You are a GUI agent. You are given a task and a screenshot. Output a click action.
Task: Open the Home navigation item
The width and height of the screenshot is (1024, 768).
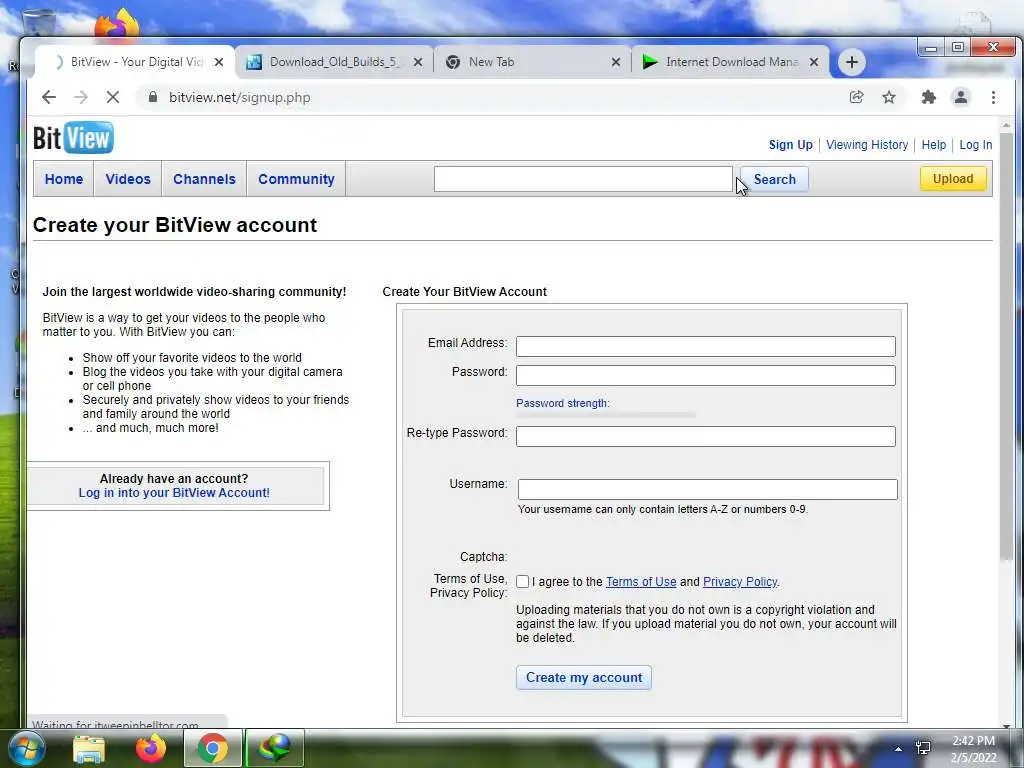coord(64,179)
